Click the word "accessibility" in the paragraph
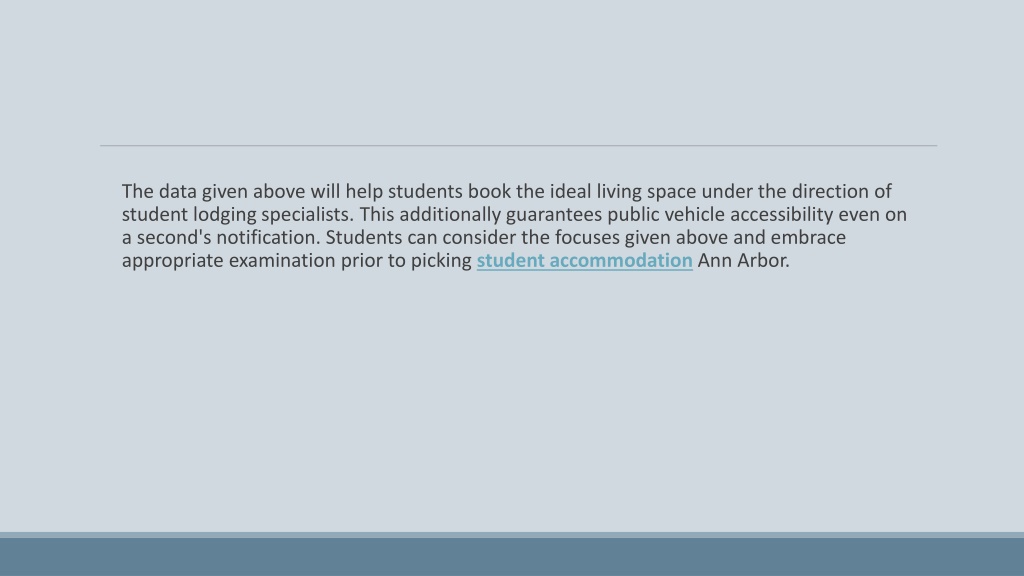Image resolution: width=1024 pixels, height=576 pixels. [782, 215]
